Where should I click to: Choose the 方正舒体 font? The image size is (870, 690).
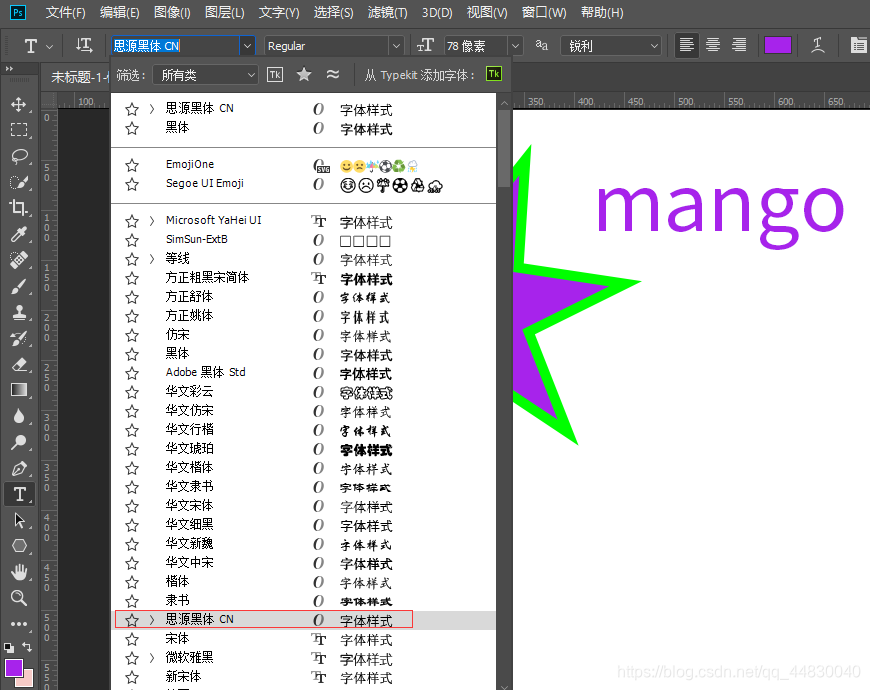pos(304,297)
